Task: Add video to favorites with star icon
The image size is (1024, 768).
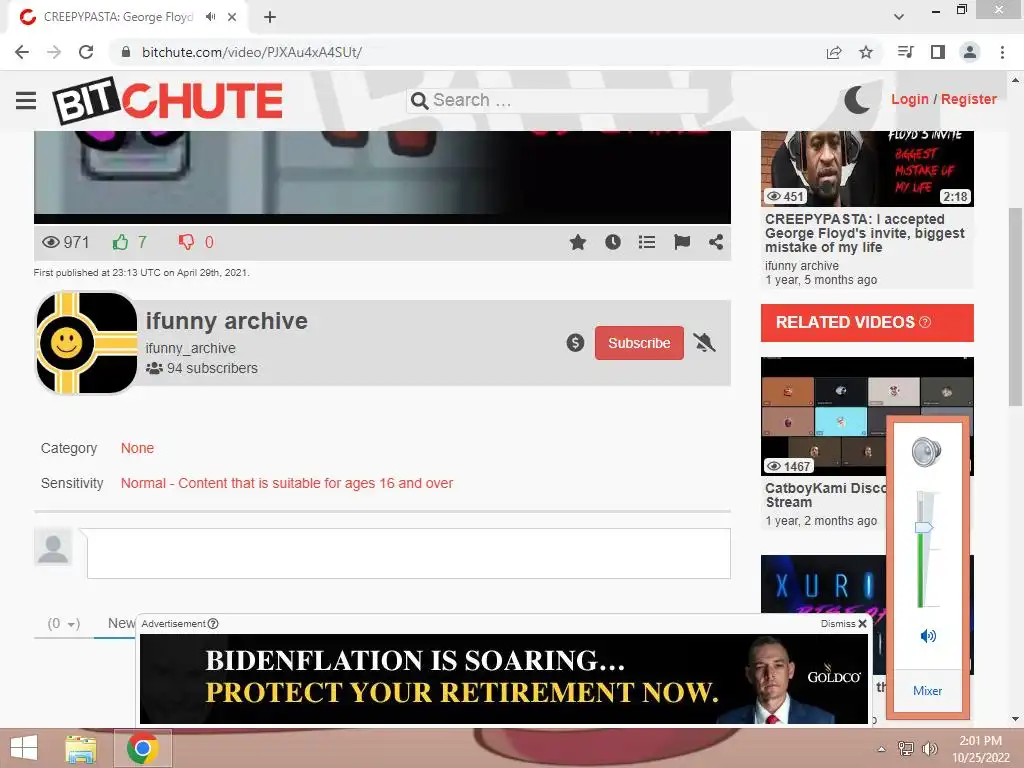Action: coord(578,242)
